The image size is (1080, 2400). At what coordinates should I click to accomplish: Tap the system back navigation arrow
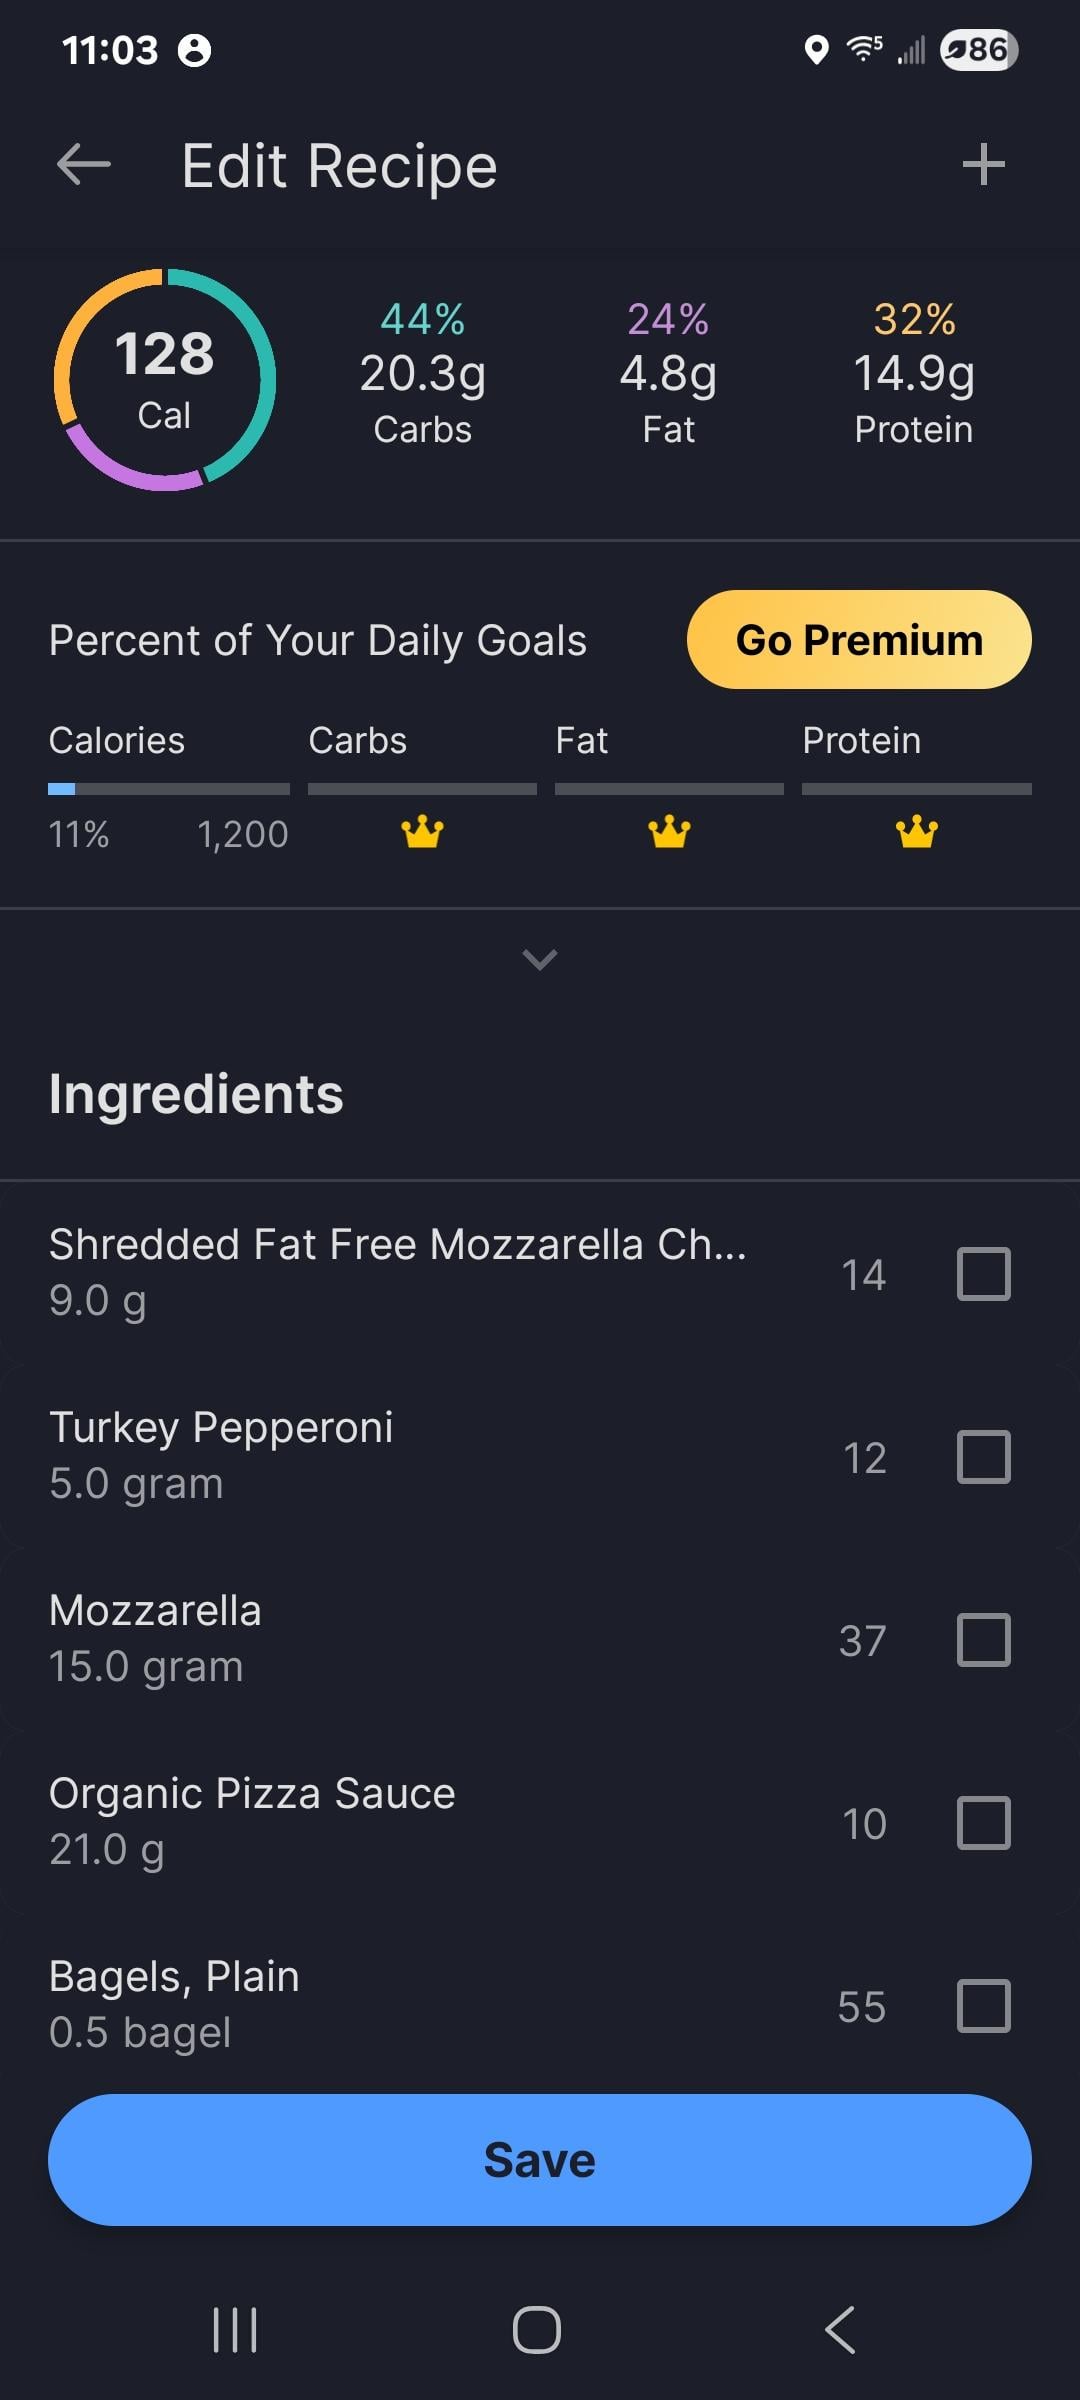click(840, 2330)
